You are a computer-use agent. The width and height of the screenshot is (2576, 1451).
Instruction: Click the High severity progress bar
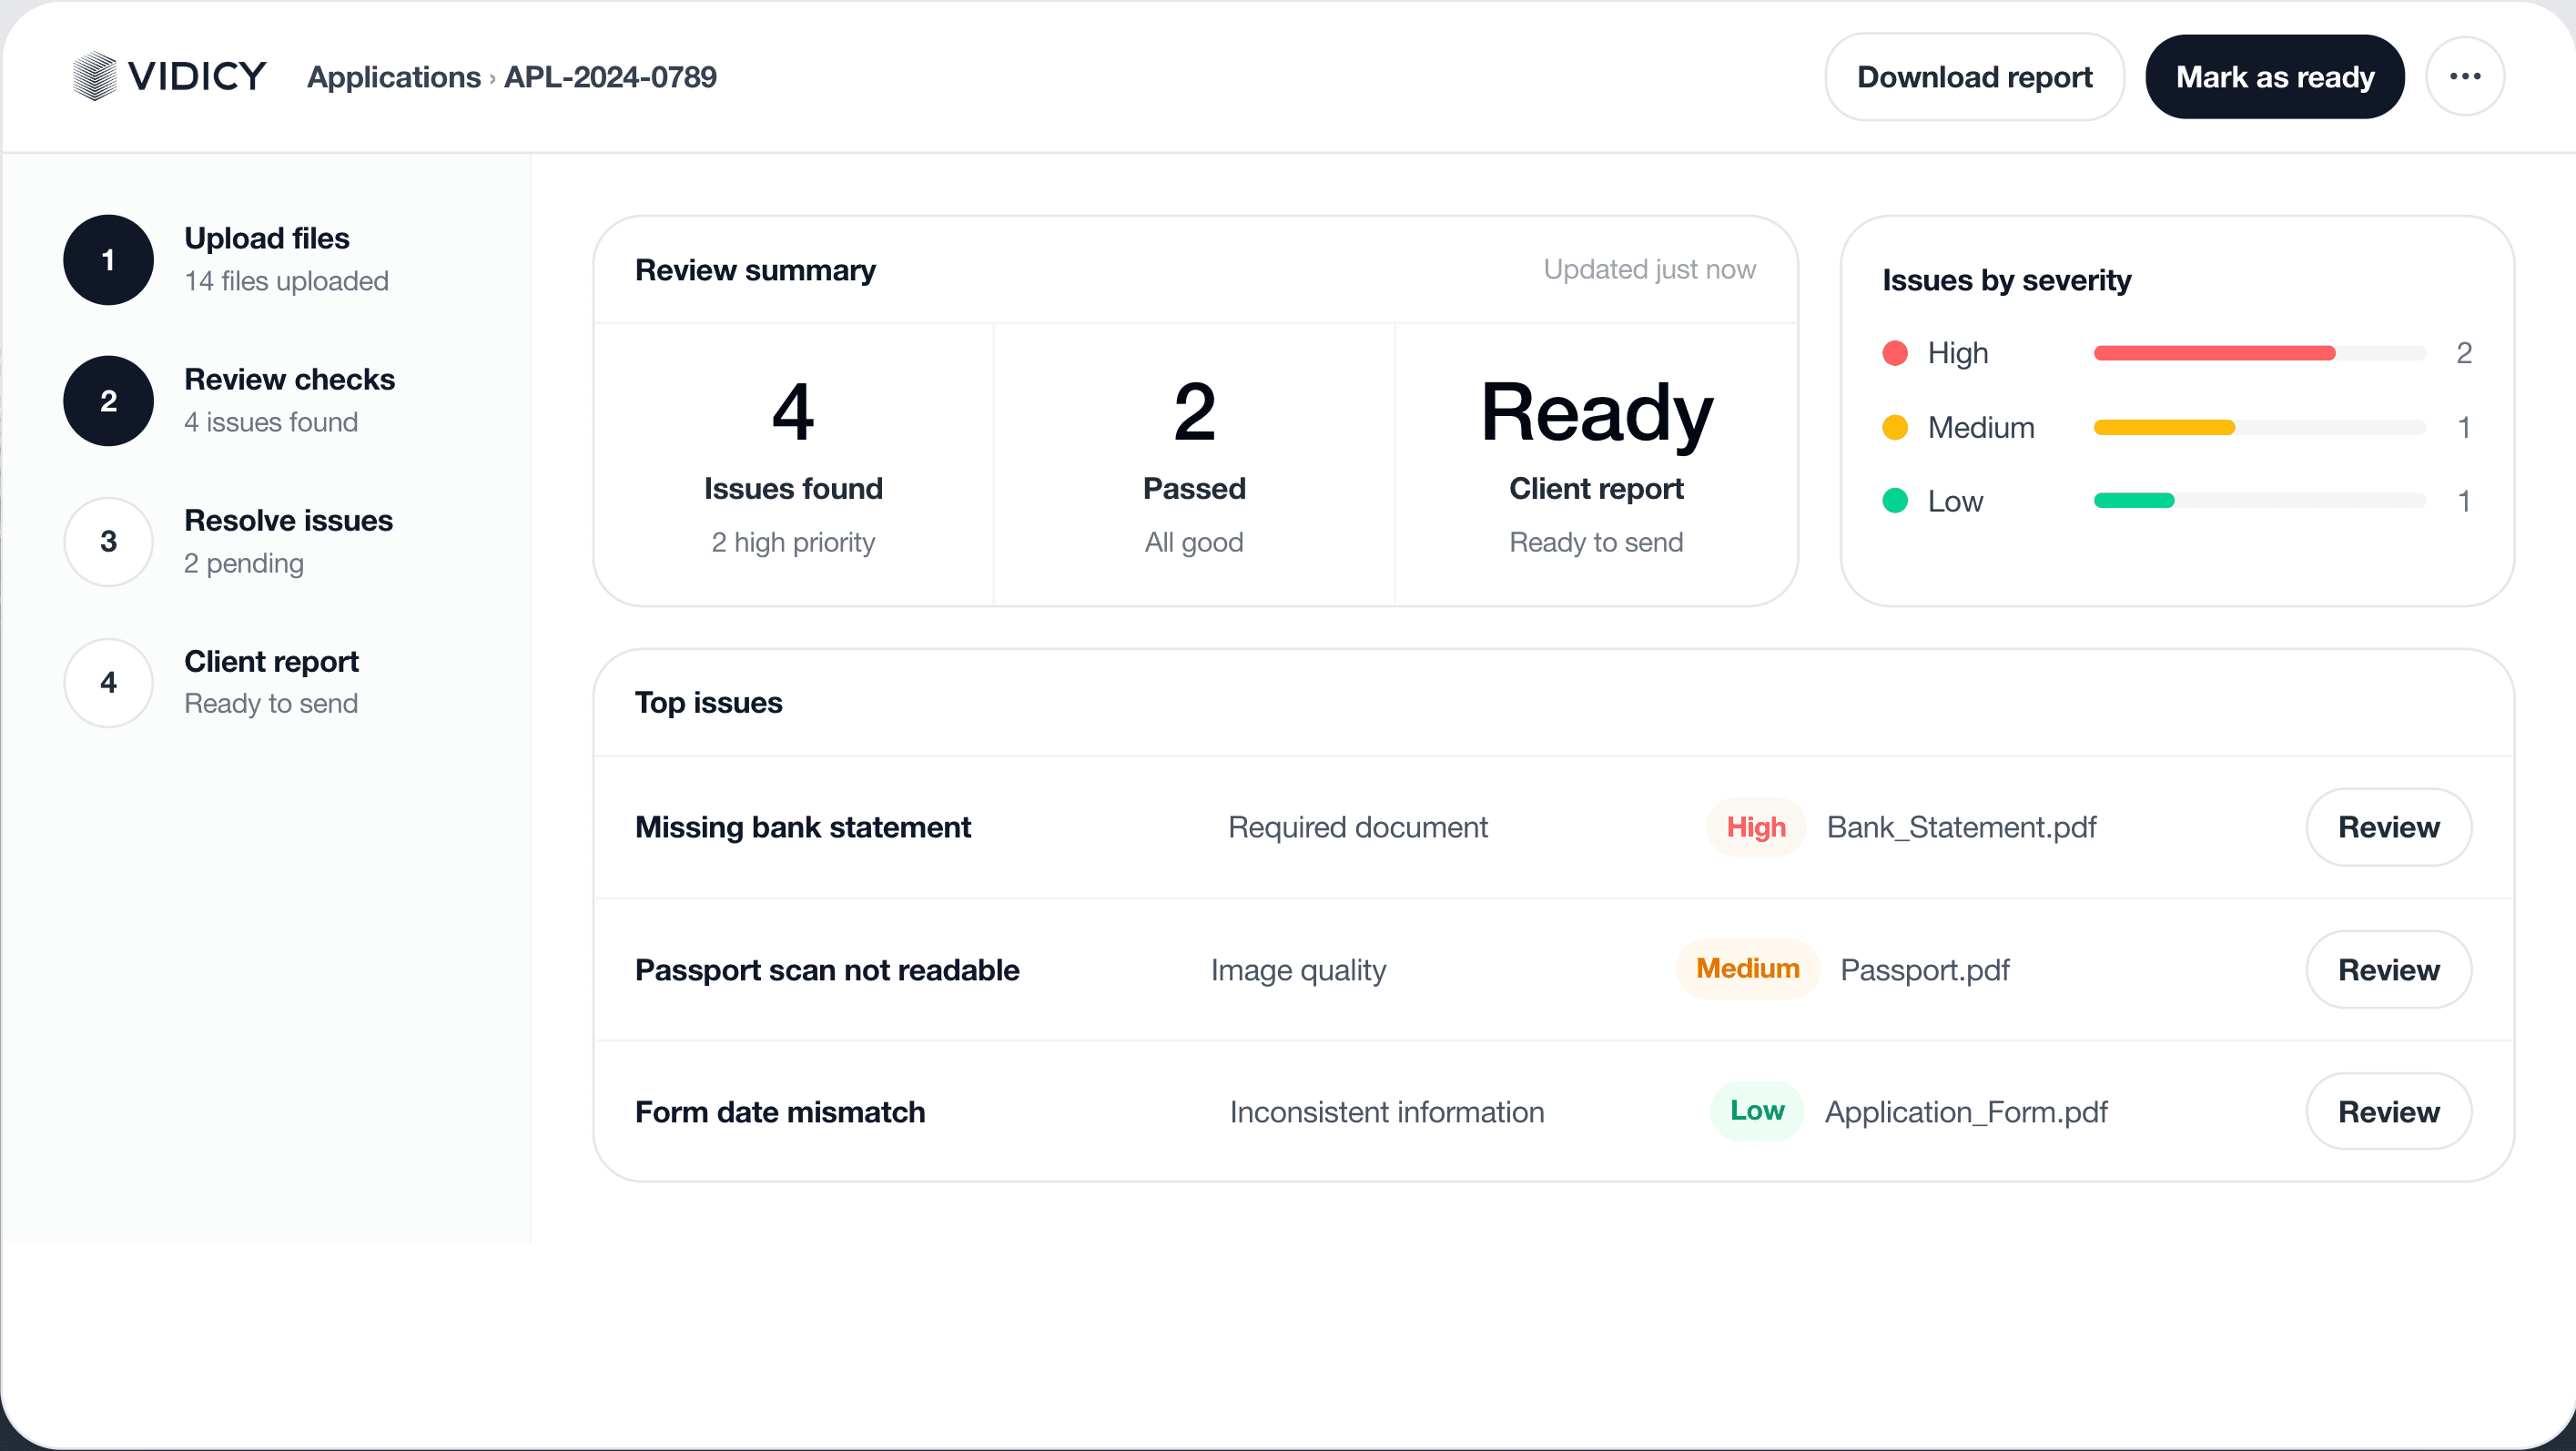click(2260, 353)
